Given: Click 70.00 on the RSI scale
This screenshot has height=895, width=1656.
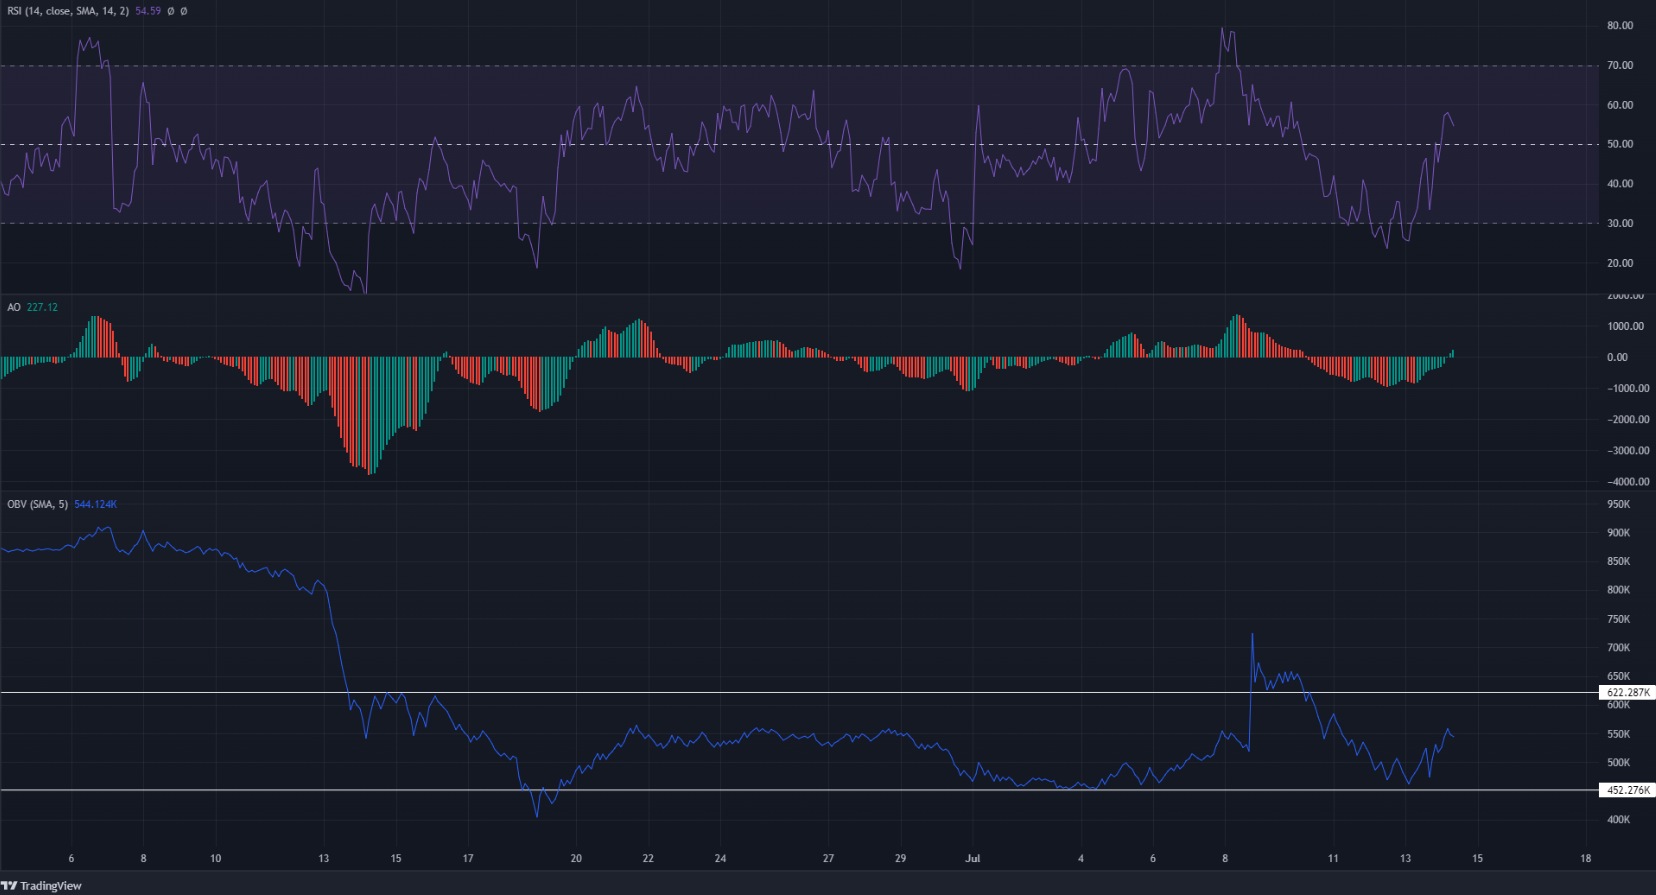Looking at the screenshot, I should (x=1620, y=65).
